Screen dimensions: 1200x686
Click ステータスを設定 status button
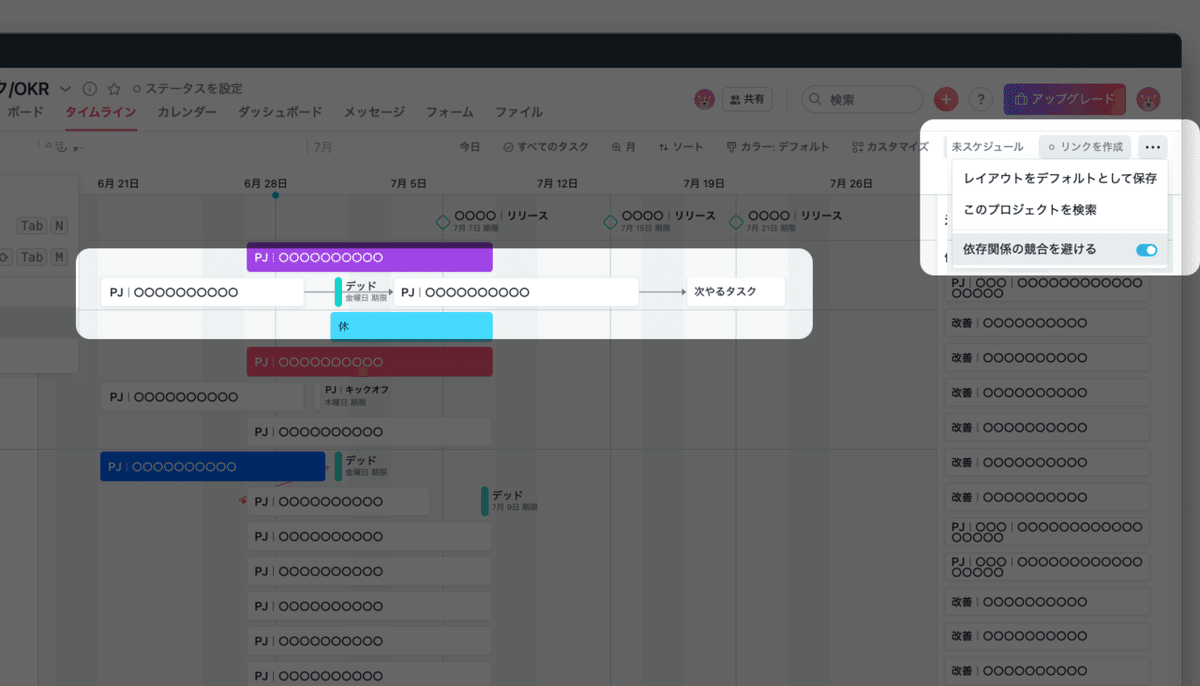pyautogui.click(x=187, y=88)
